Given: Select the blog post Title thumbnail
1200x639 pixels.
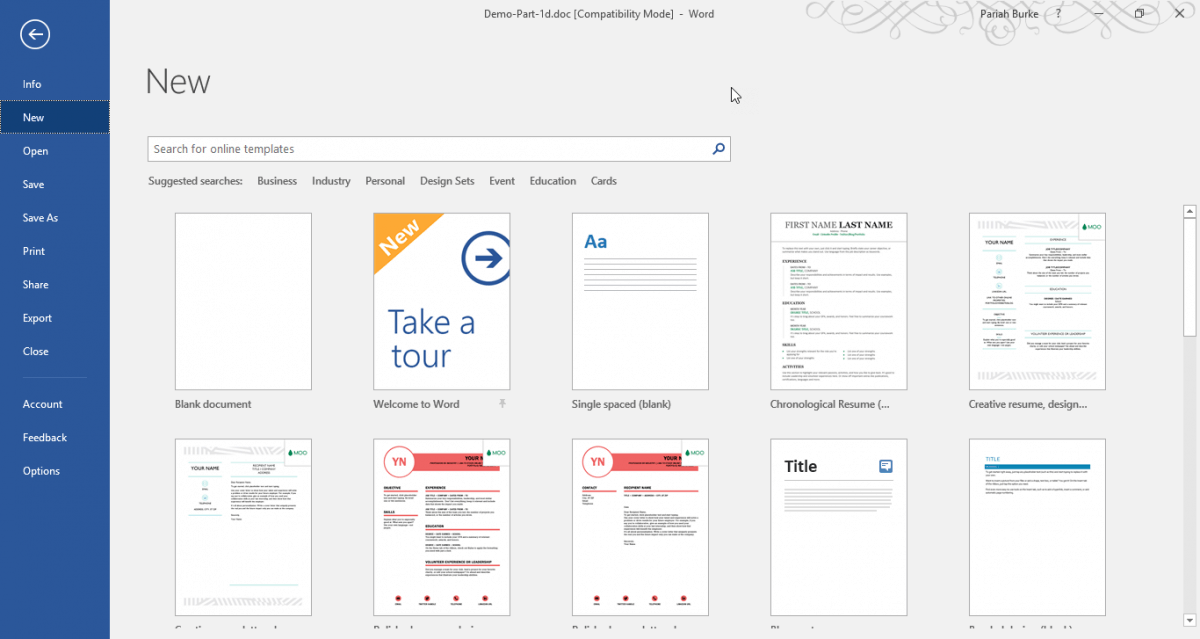Looking at the screenshot, I should pos(839,527).
